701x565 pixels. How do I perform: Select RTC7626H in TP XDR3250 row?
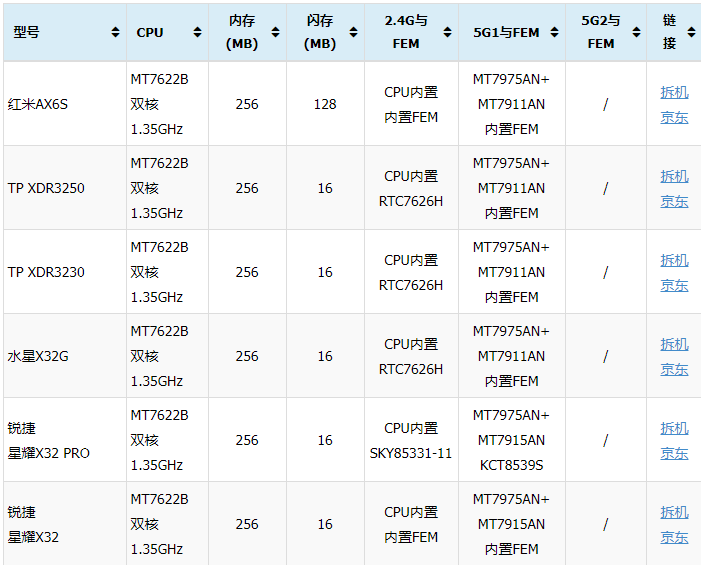pos(411,201)
